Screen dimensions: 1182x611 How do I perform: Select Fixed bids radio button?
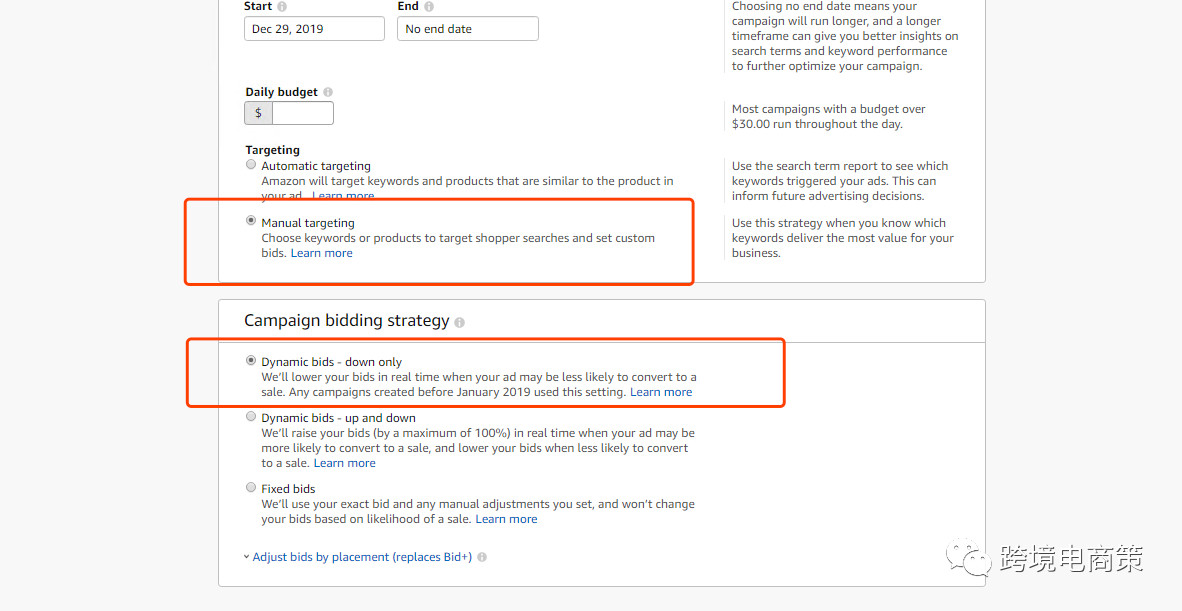pyautogui.click(x=251, y=488)
